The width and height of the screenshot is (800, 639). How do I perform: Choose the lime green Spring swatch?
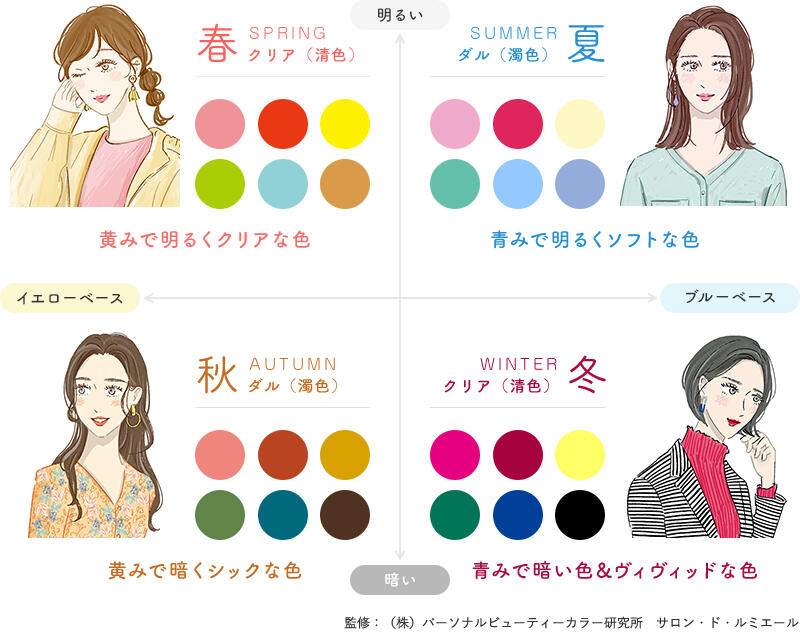tap(220, 184)
